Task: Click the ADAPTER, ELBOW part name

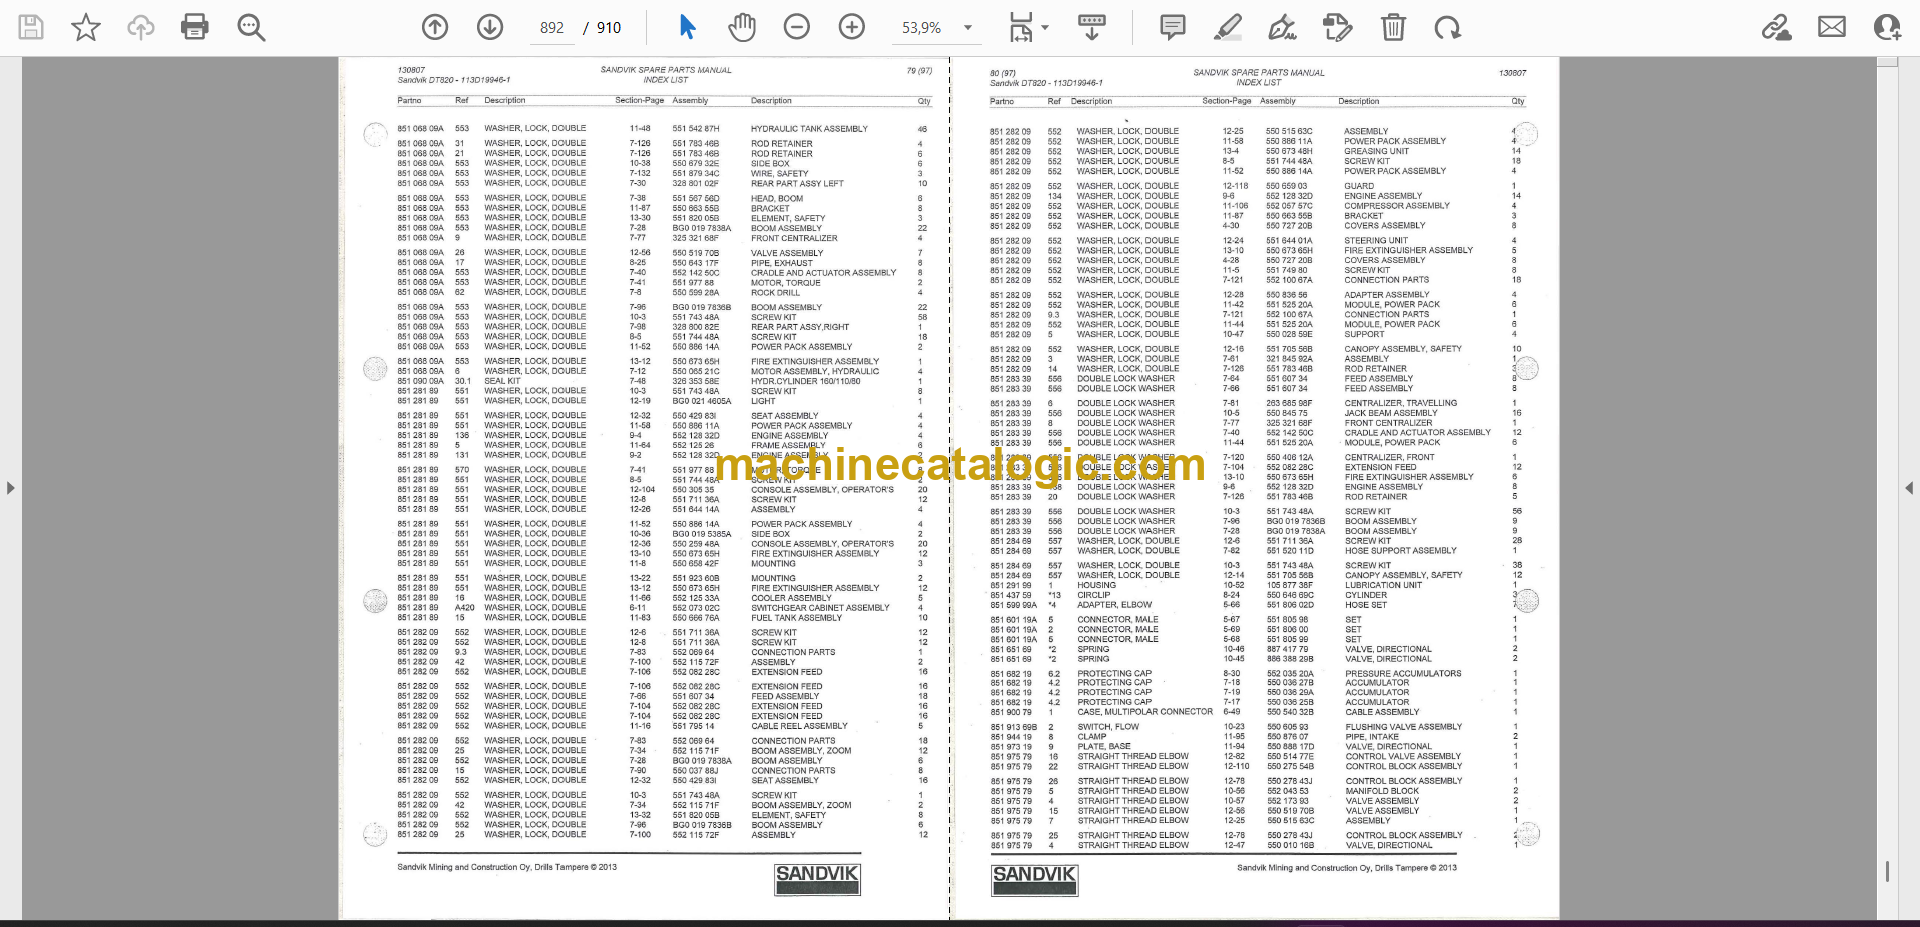Action: 1114,605
